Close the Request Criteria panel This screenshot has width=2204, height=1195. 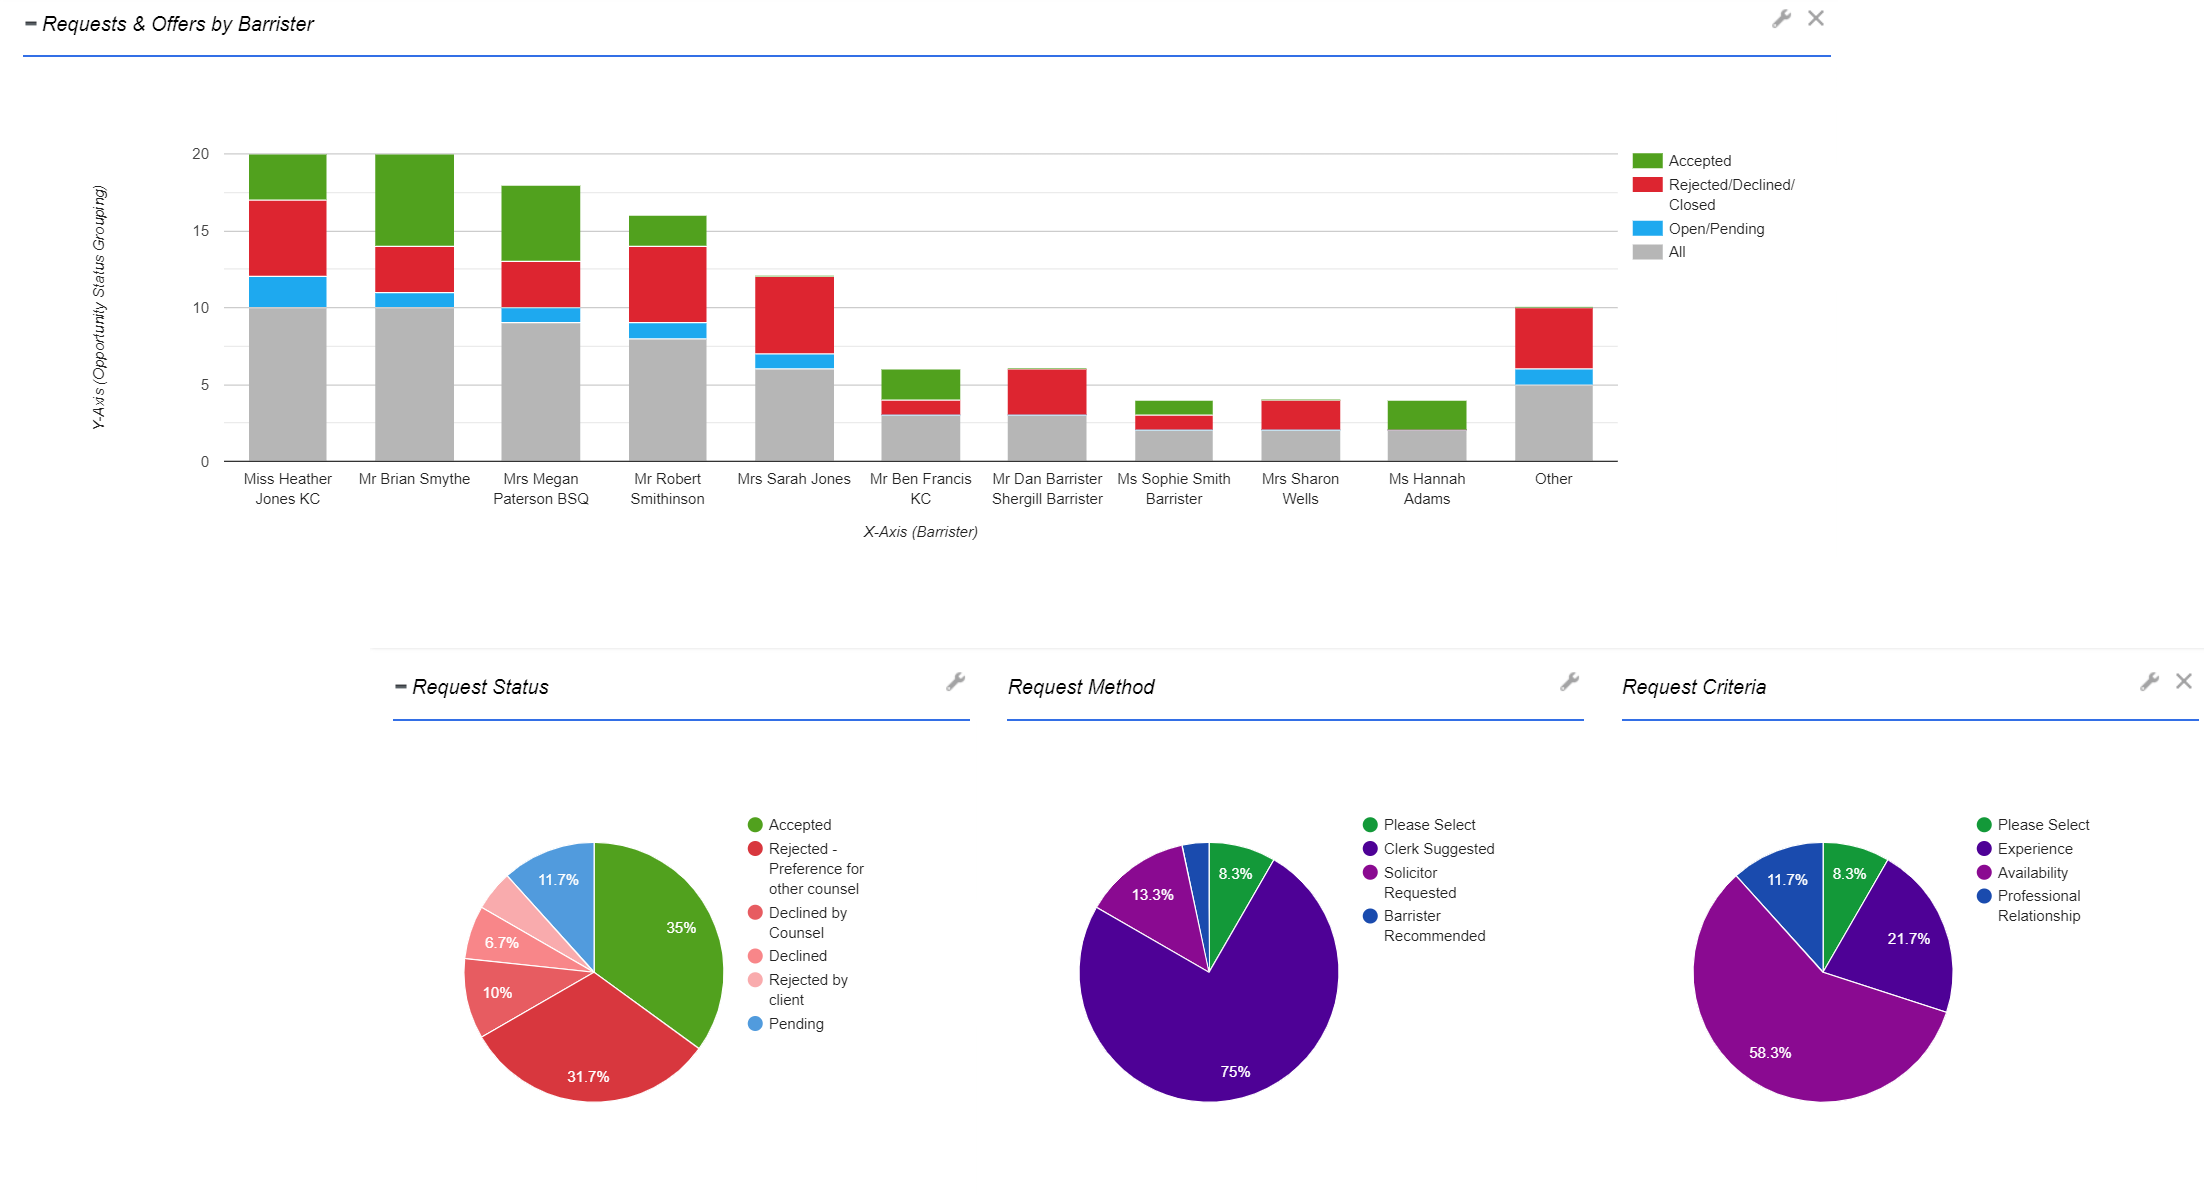pos(2184,682)
